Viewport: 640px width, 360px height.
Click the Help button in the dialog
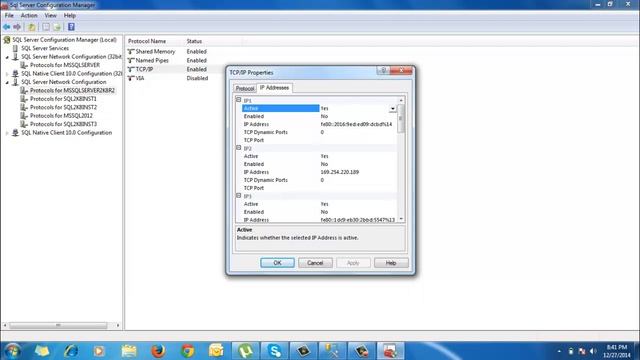(x=391, y=263)
